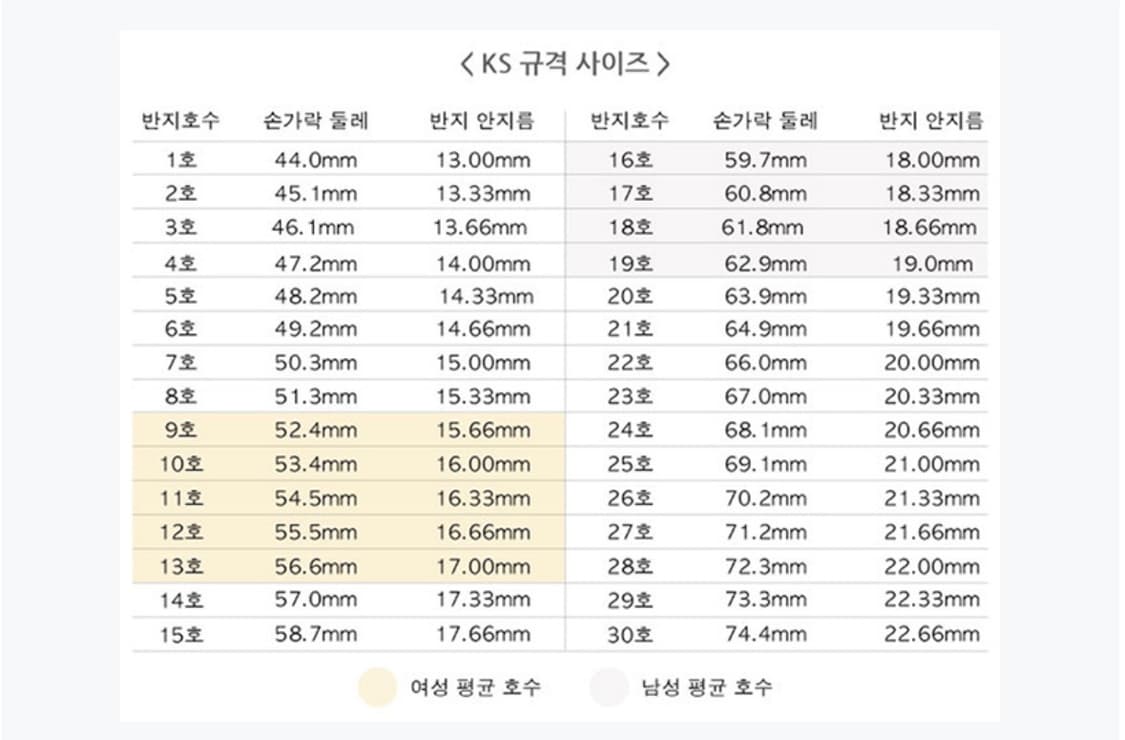Viewport: 1125px width, 740px height.
Task: Click the 'KS 규격 사이즈' title
Action: 563,65
